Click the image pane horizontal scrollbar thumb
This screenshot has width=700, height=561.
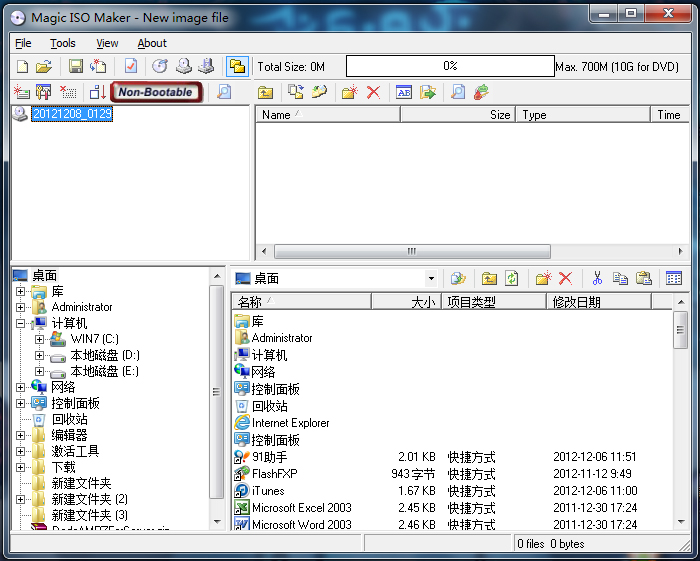(412, 251)
